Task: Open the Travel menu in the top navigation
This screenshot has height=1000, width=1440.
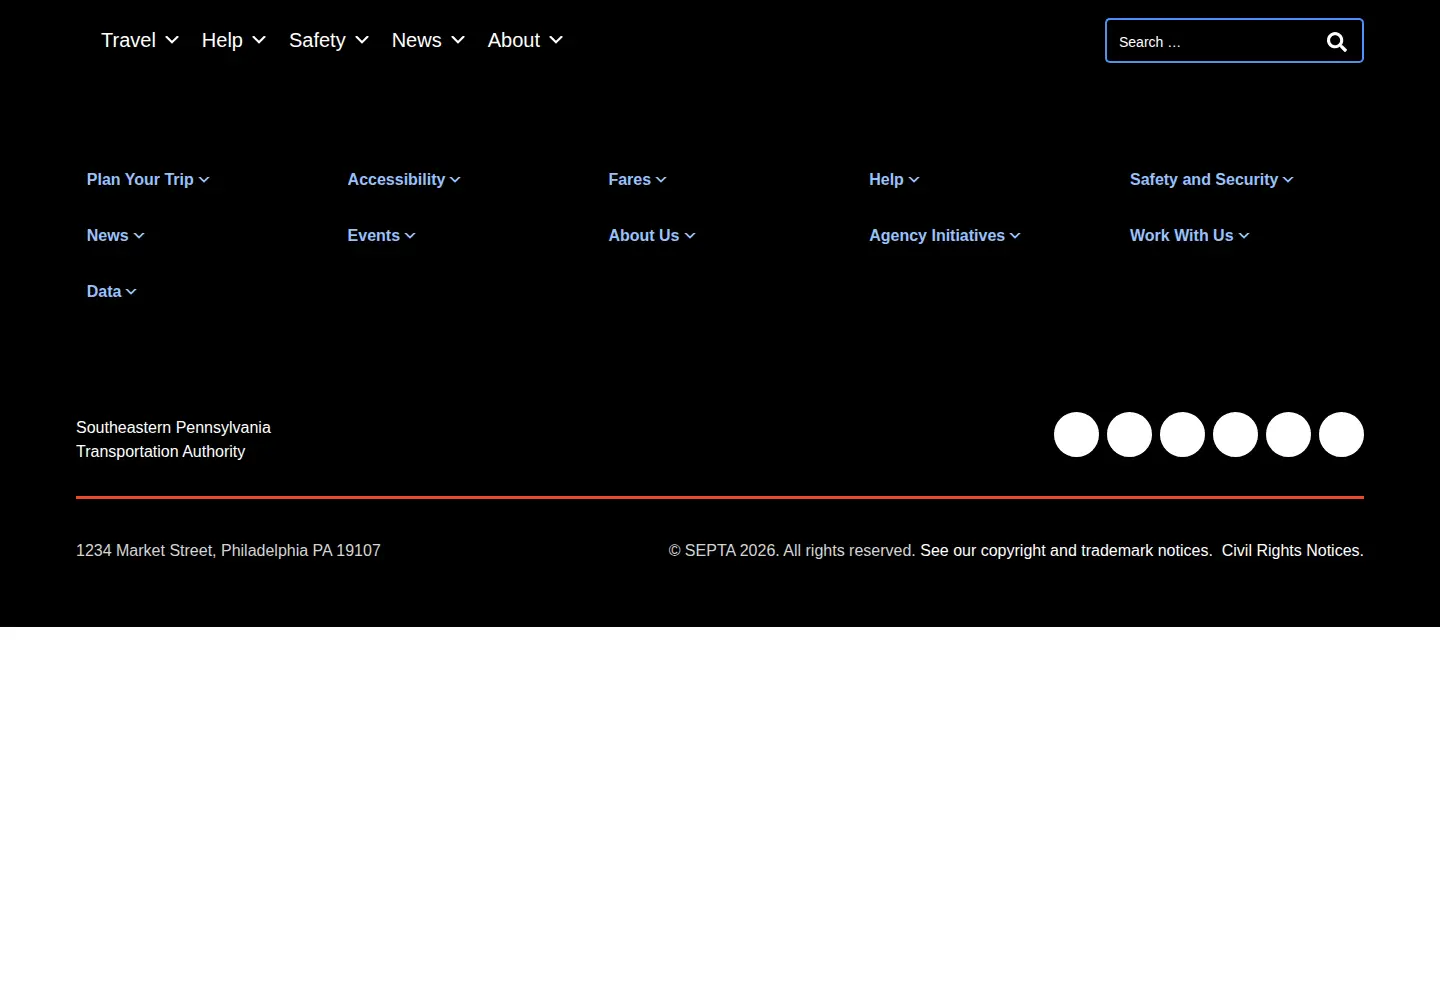Action: click(140, 40)
